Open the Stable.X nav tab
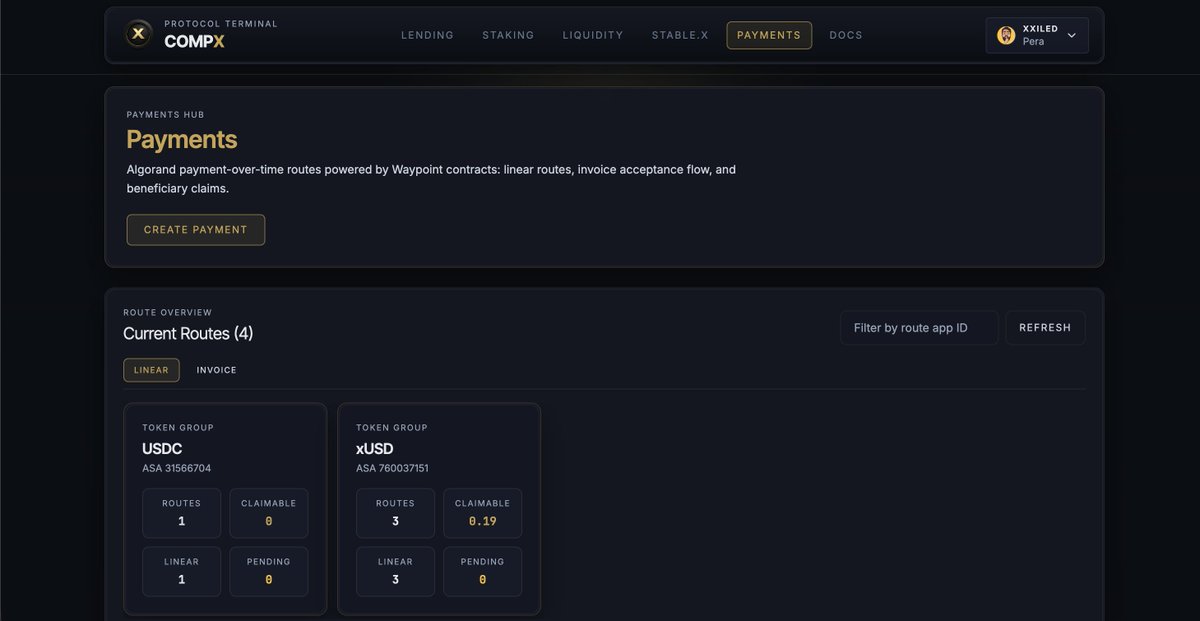 coord(680,35)
